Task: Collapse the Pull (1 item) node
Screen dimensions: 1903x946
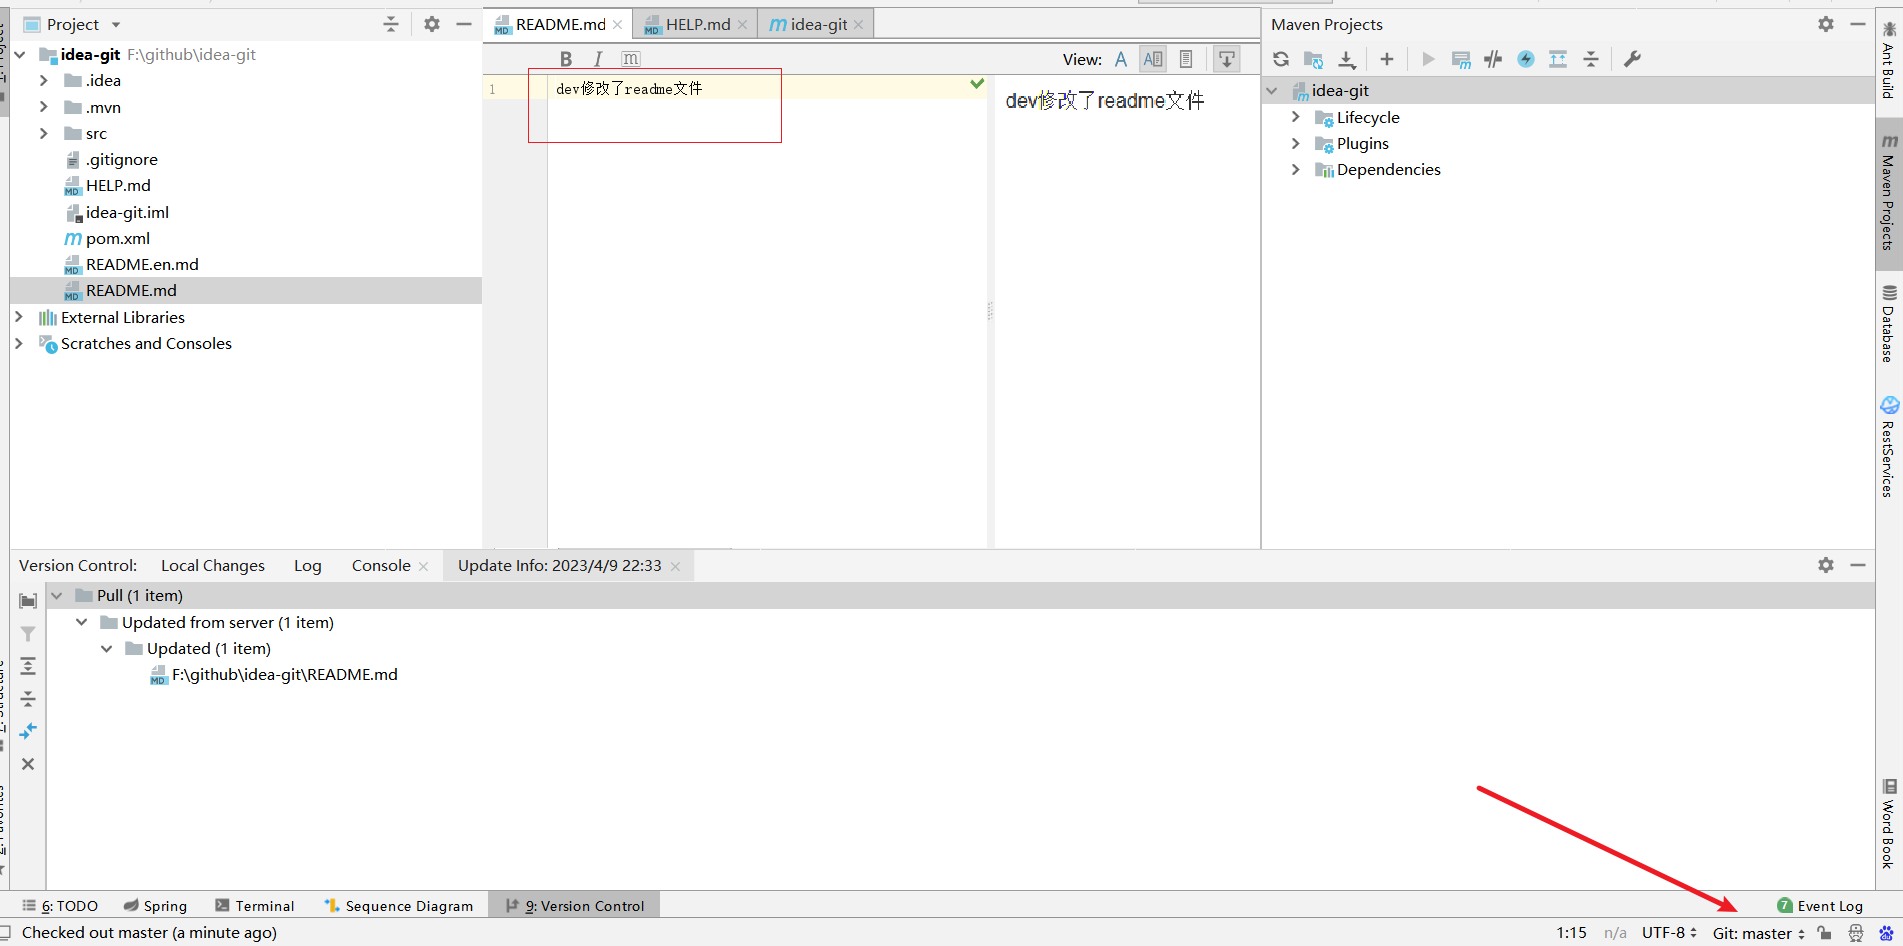Action: (57, 595)
